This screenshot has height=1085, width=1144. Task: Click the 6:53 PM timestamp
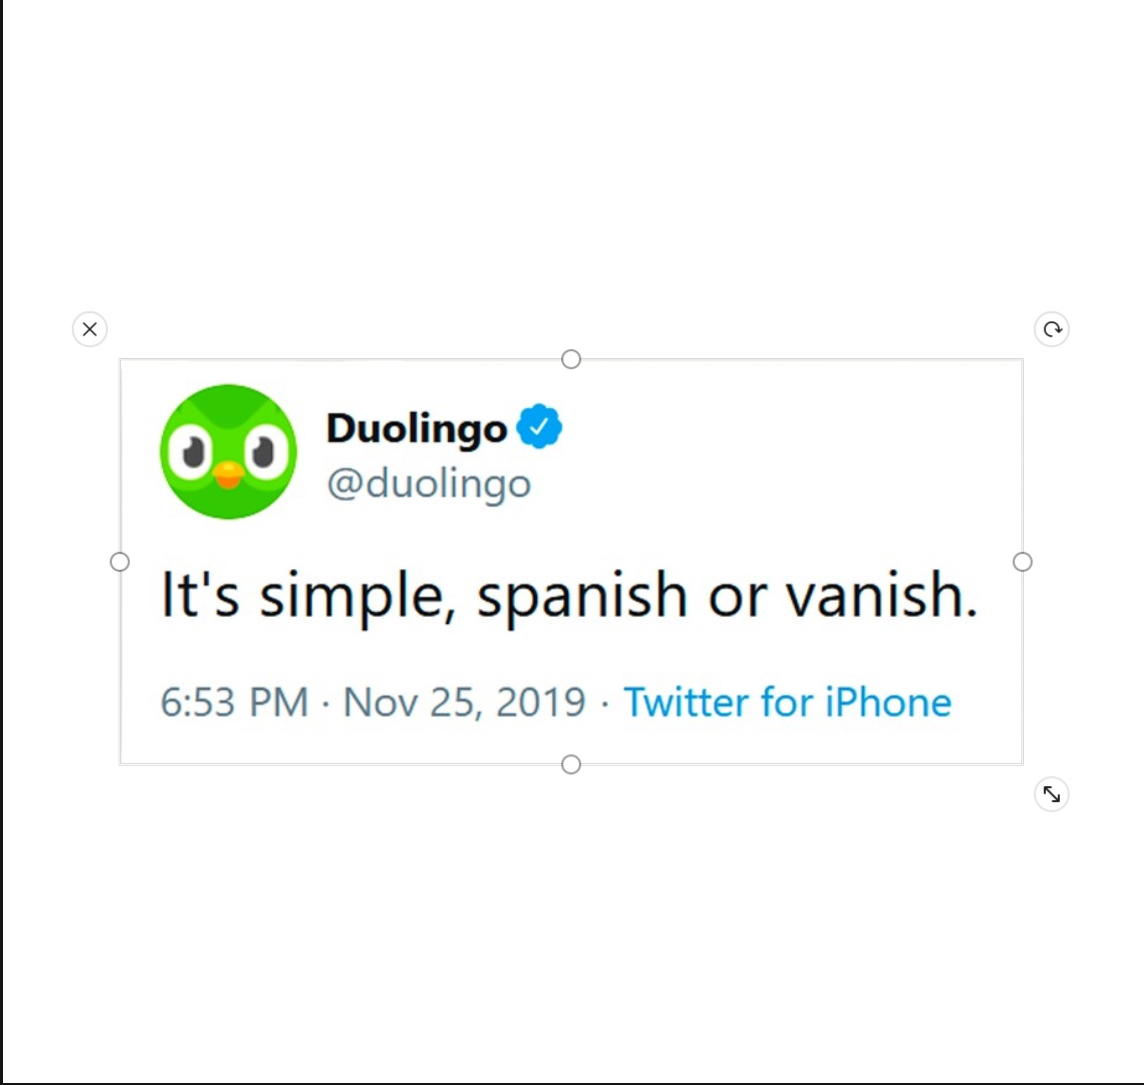pos(234,702)
